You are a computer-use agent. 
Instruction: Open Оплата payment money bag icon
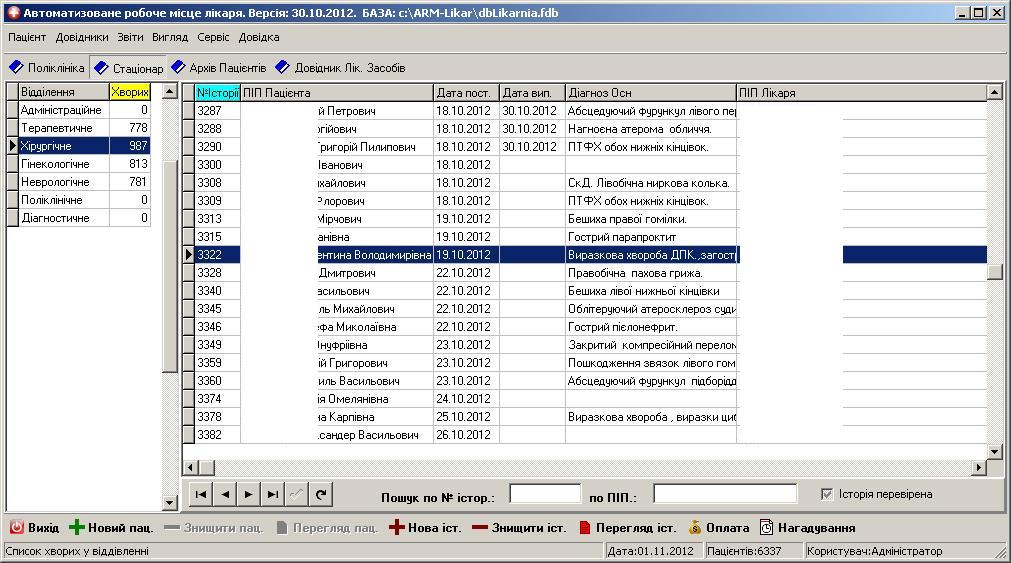click(x=694, y=528)
